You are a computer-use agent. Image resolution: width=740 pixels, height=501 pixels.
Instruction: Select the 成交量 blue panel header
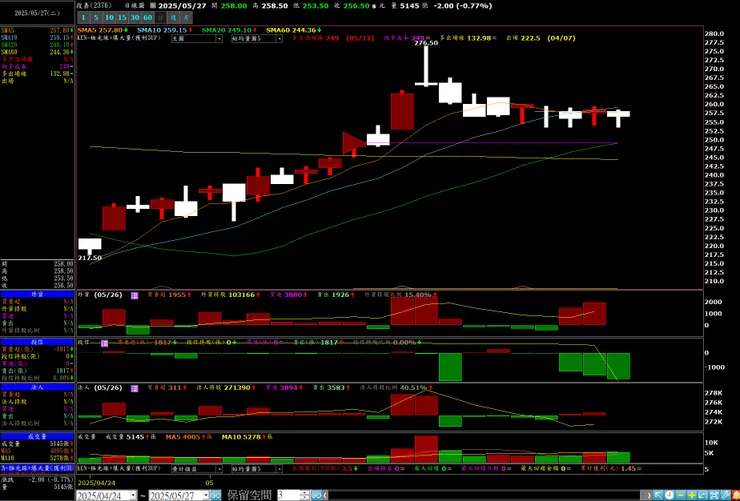pos(37,437)
